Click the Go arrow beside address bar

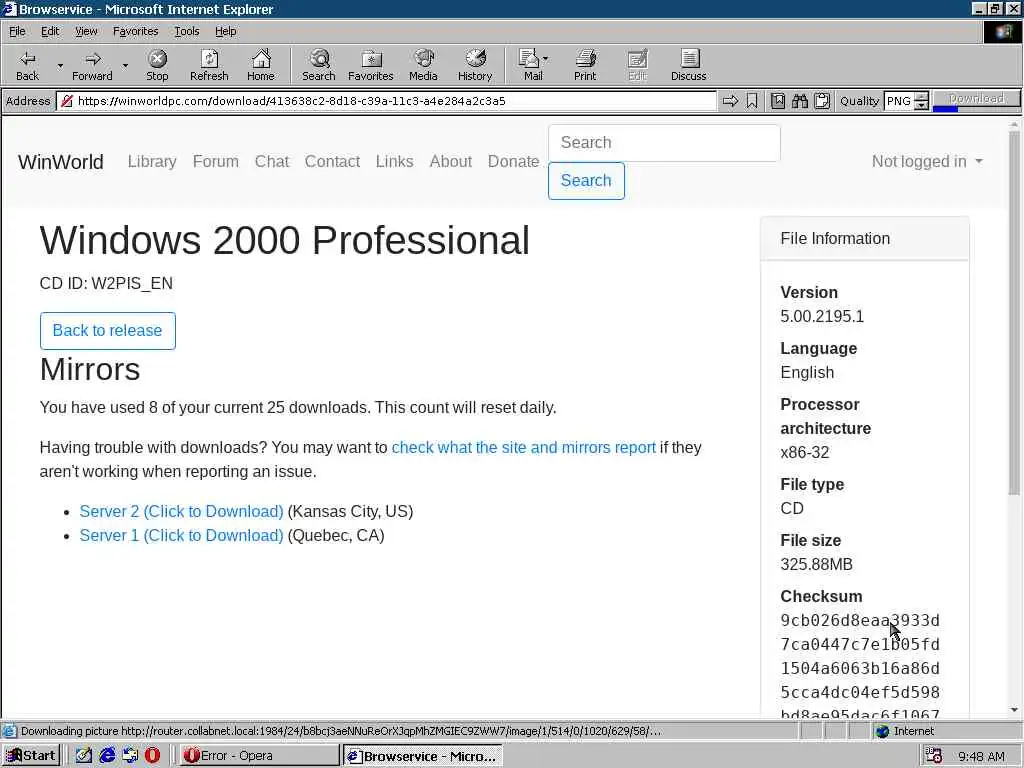coord(730,101)
